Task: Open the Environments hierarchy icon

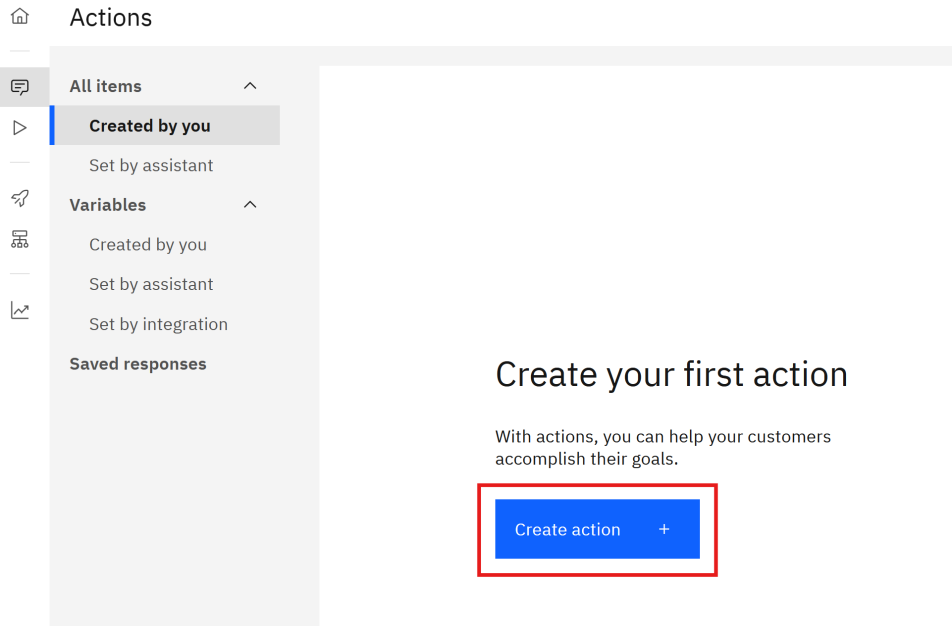Action: pyautogui.click(x=20, y=239)
